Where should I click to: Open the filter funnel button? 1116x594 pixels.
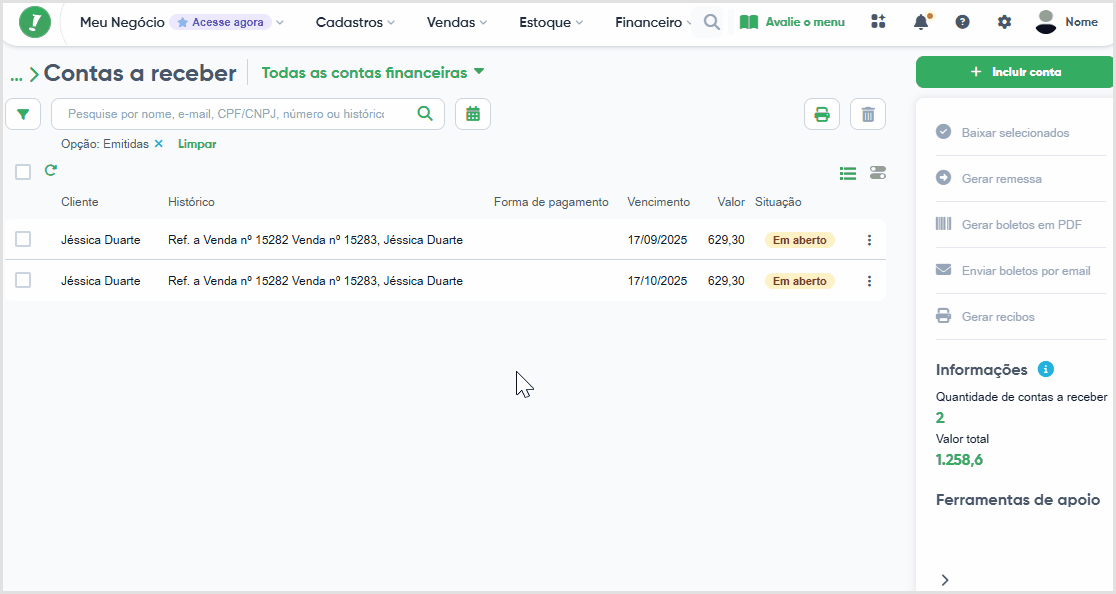pos(23,114)
